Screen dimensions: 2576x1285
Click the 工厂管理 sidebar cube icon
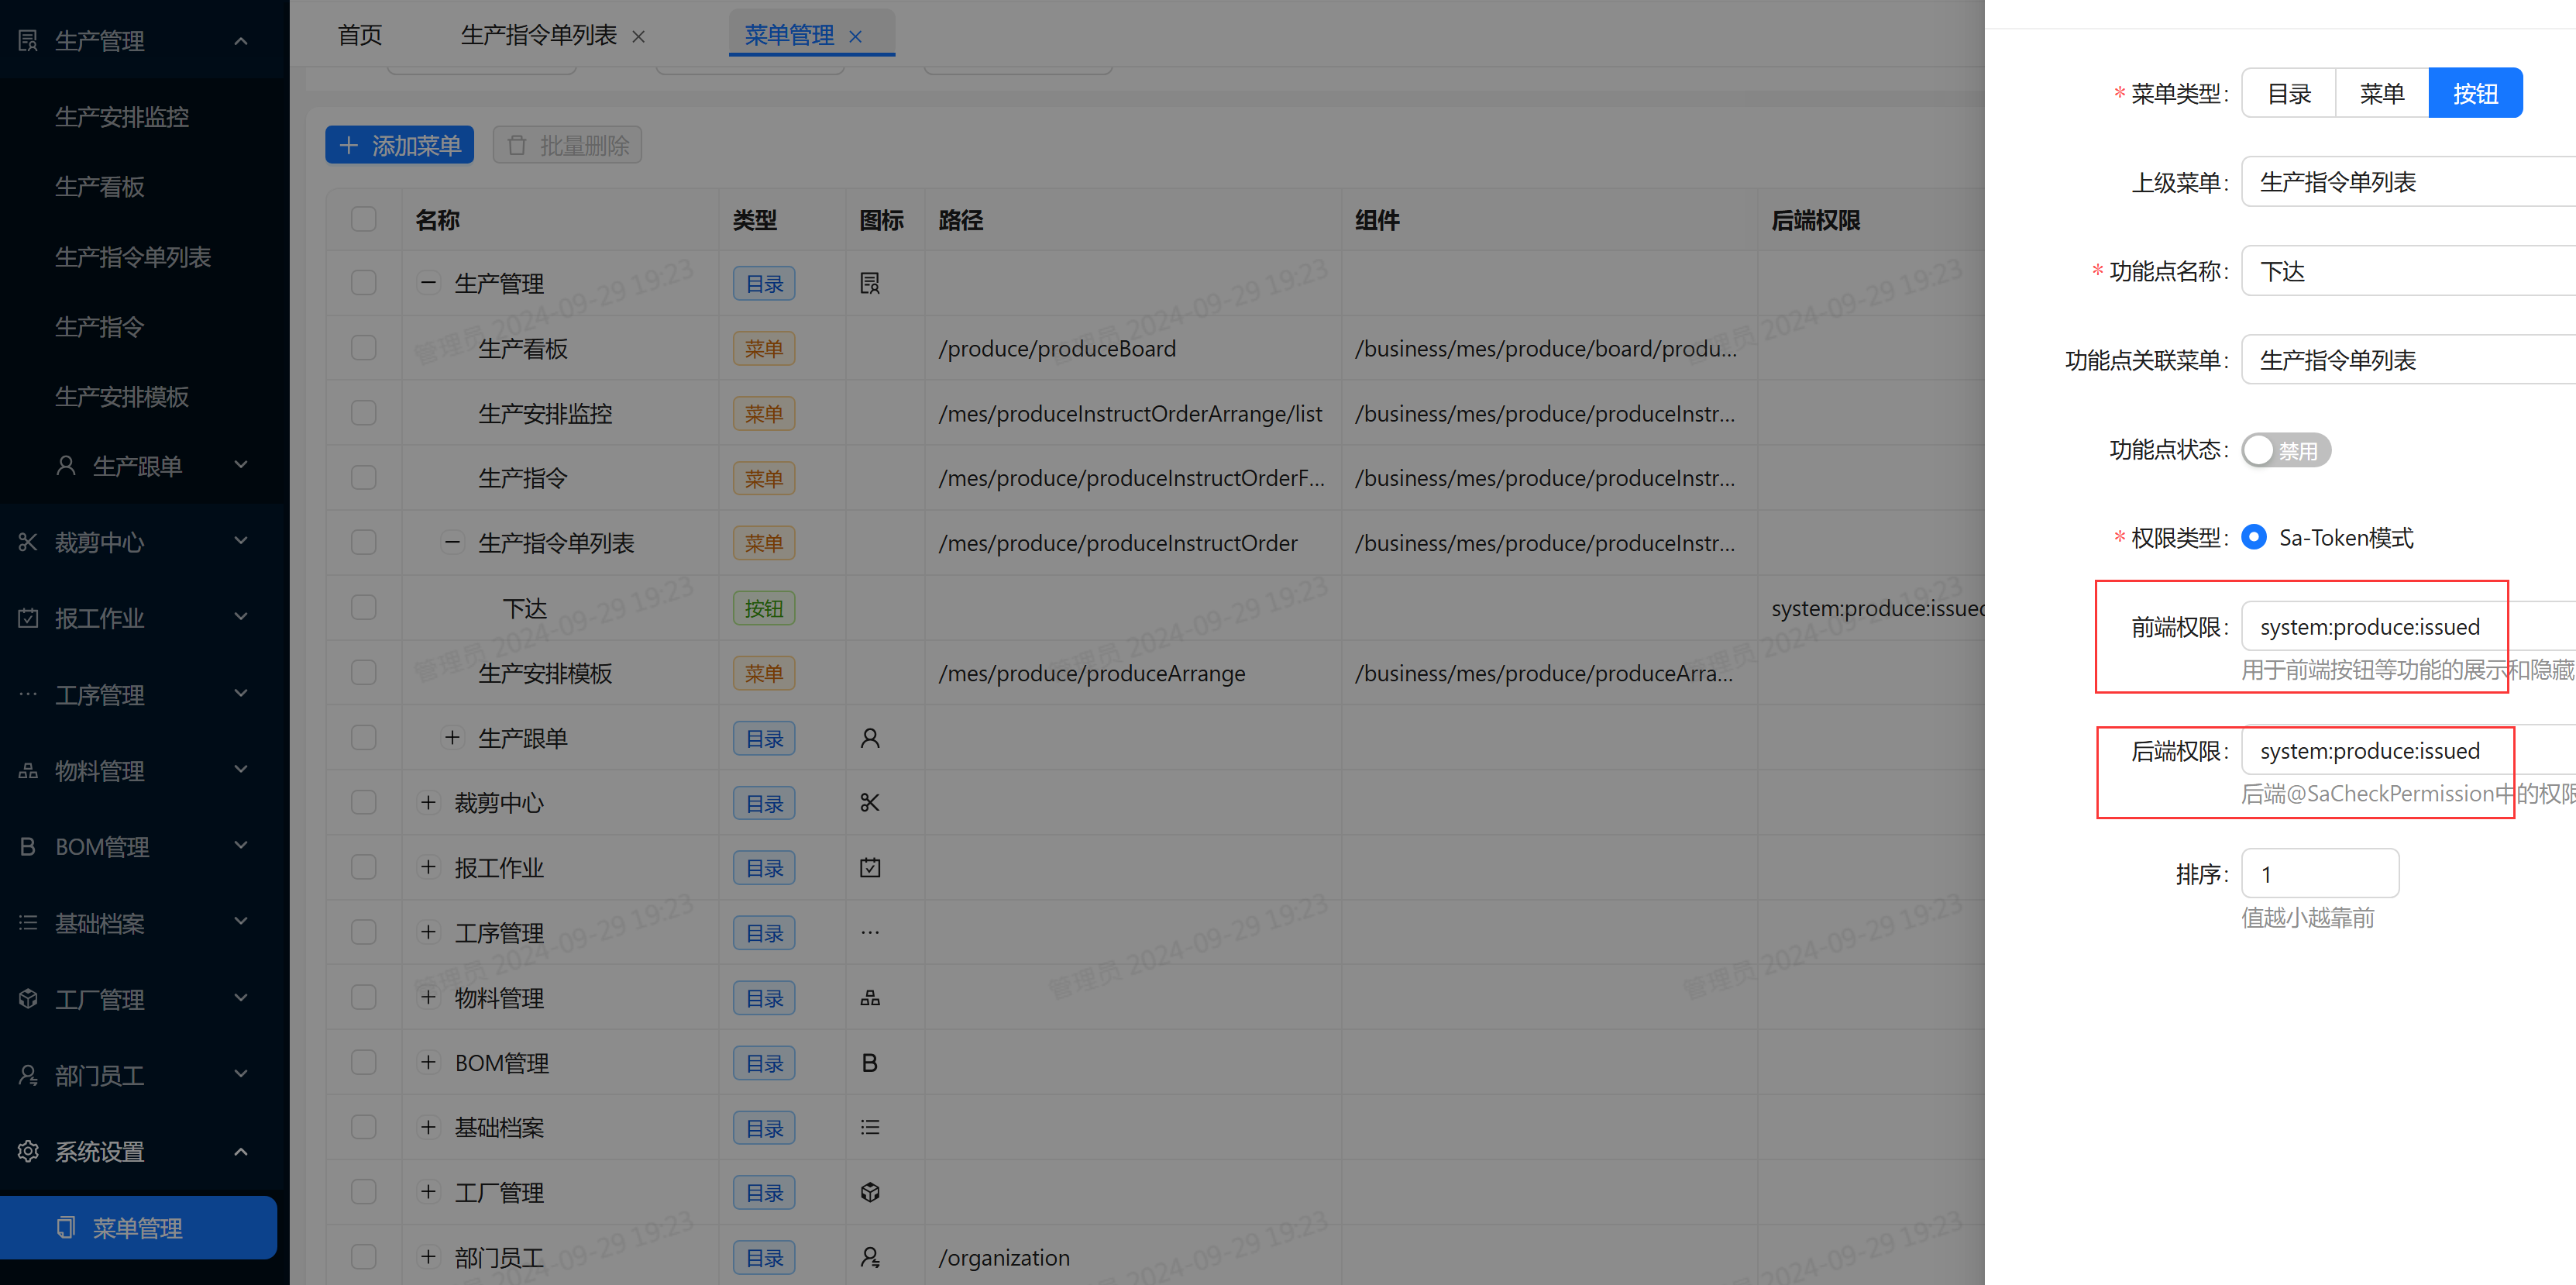[28, 999]
